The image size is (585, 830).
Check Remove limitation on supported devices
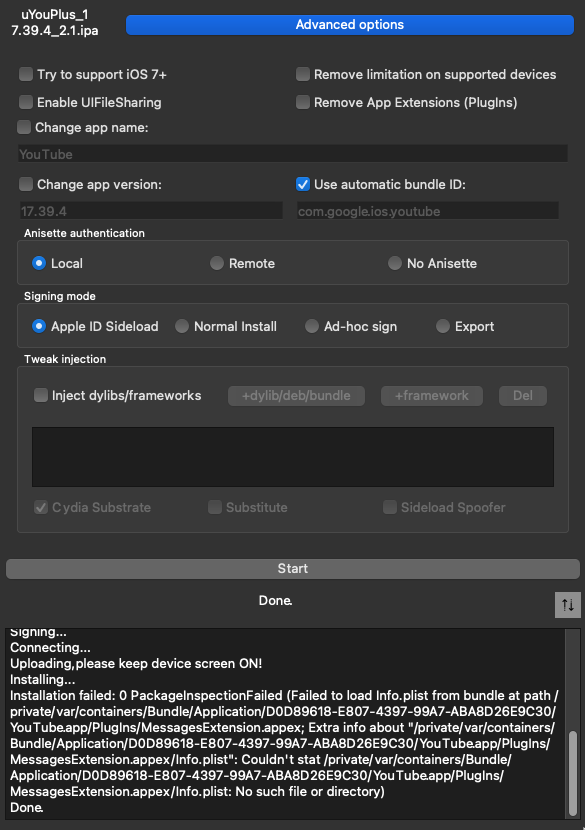[303, 74]
